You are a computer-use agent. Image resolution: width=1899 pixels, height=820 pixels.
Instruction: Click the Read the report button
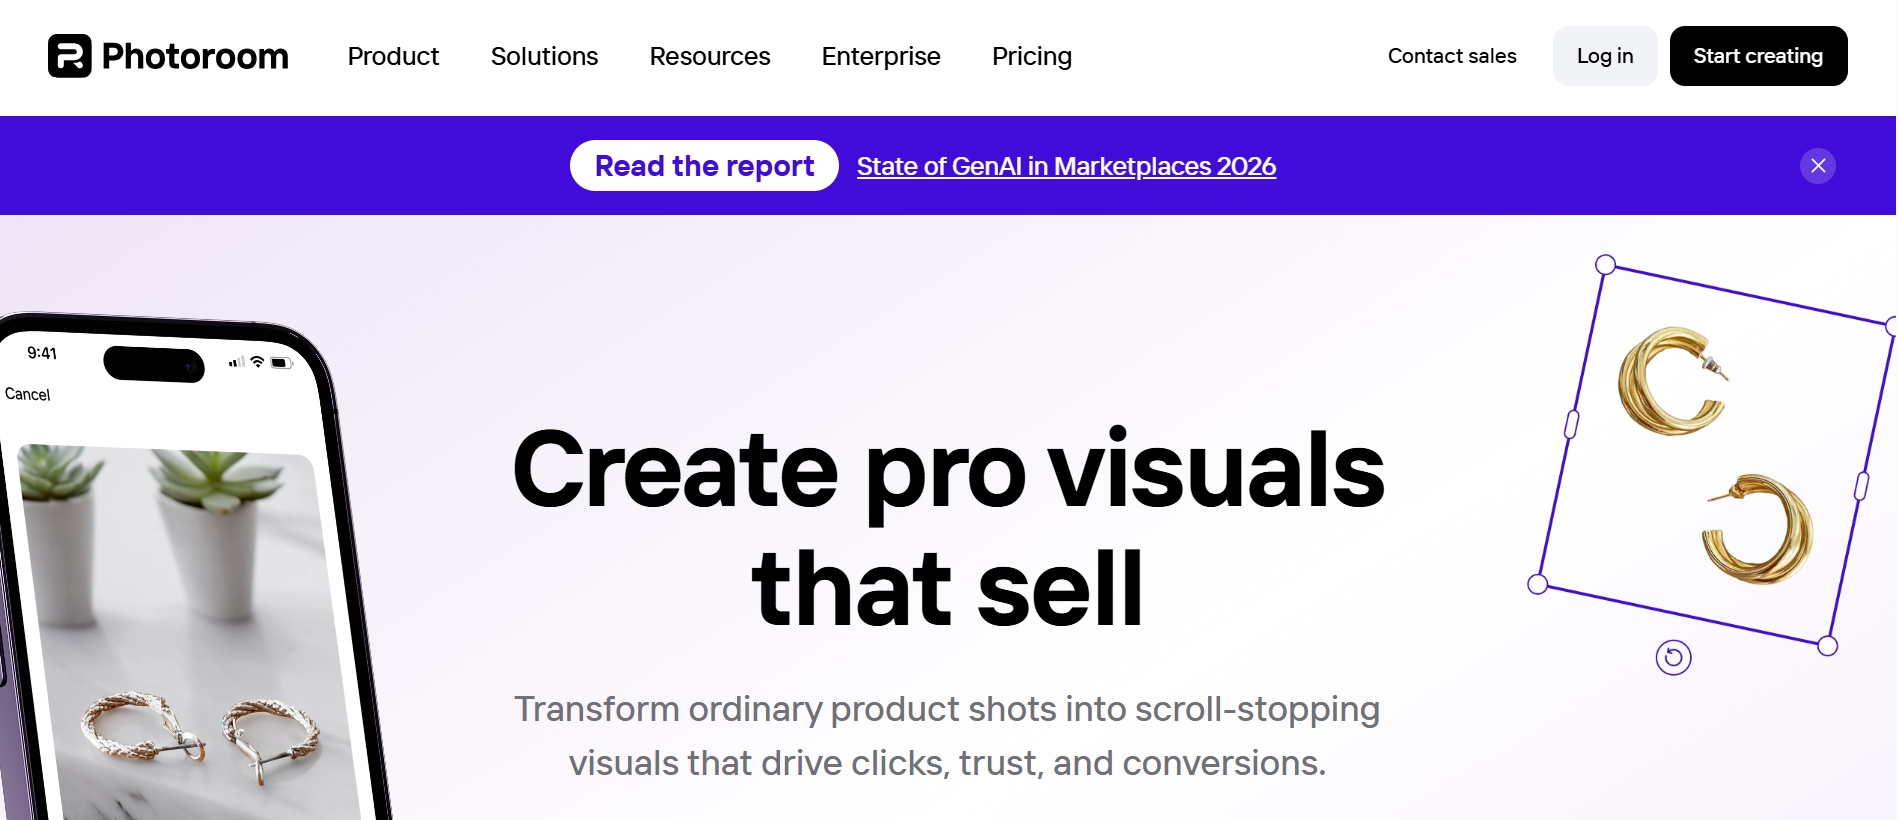point(704,166)
